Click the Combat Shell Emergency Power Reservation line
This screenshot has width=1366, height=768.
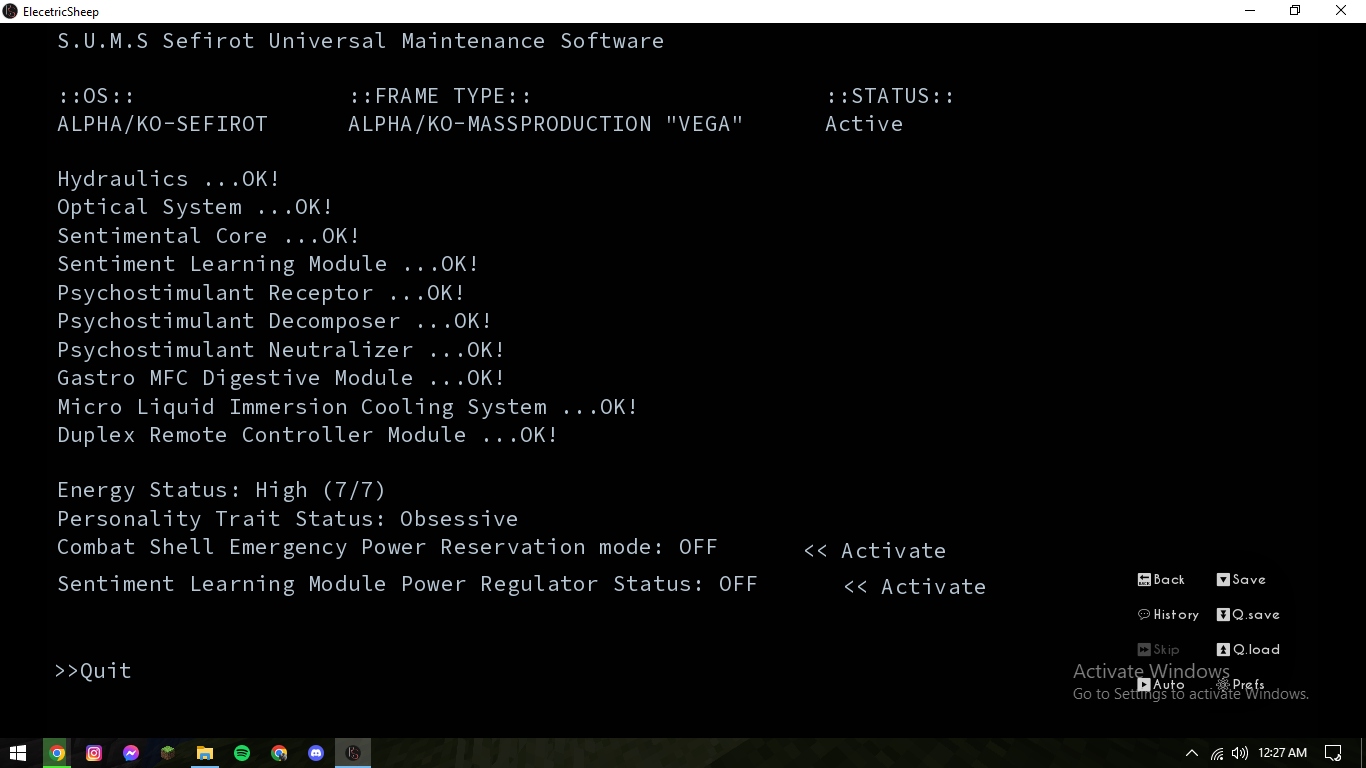click(x=387, y=547)
